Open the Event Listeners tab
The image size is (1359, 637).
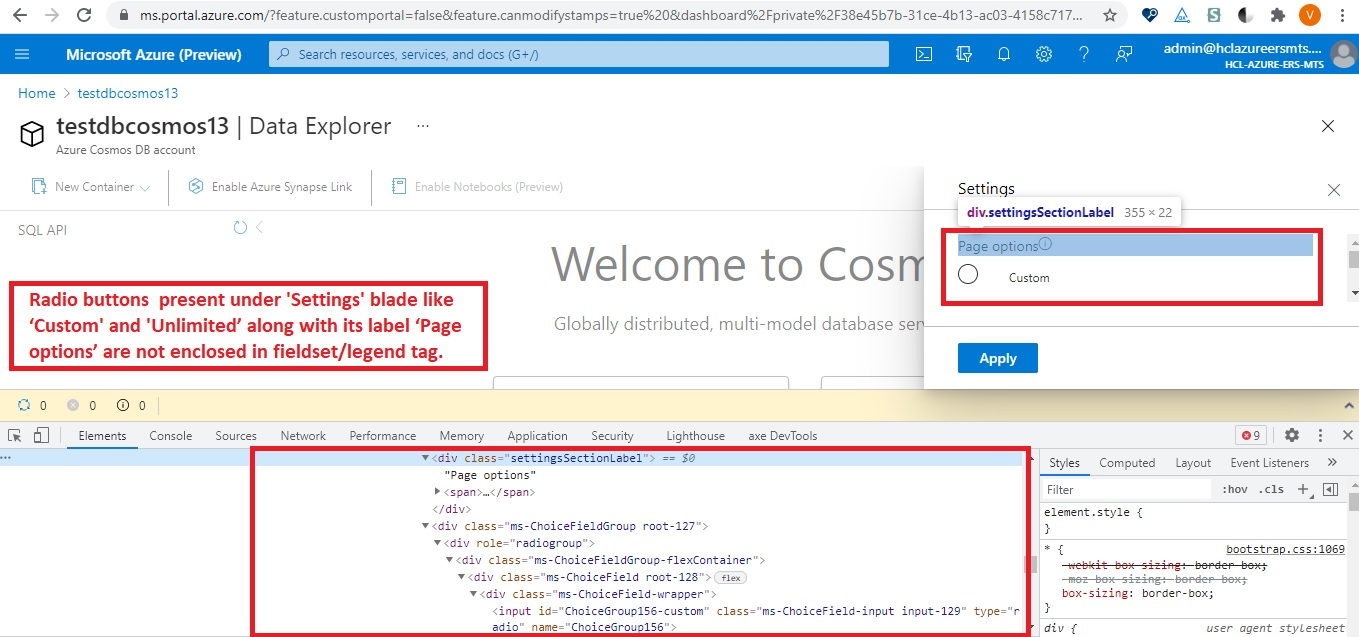point(1270,463)
